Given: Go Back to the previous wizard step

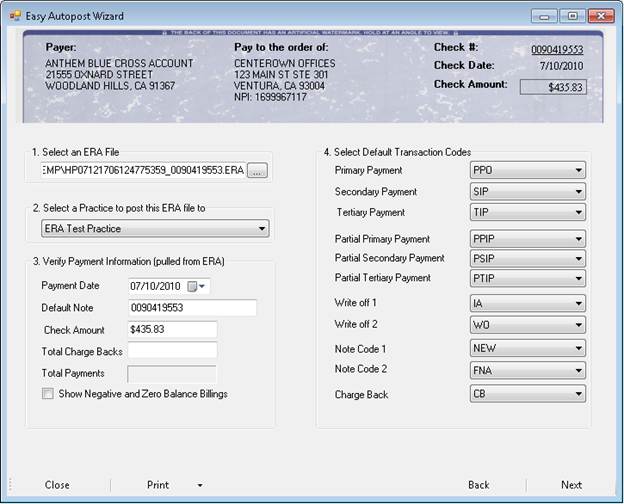Looking at the screenshot, I should click(x=479, y=485).
